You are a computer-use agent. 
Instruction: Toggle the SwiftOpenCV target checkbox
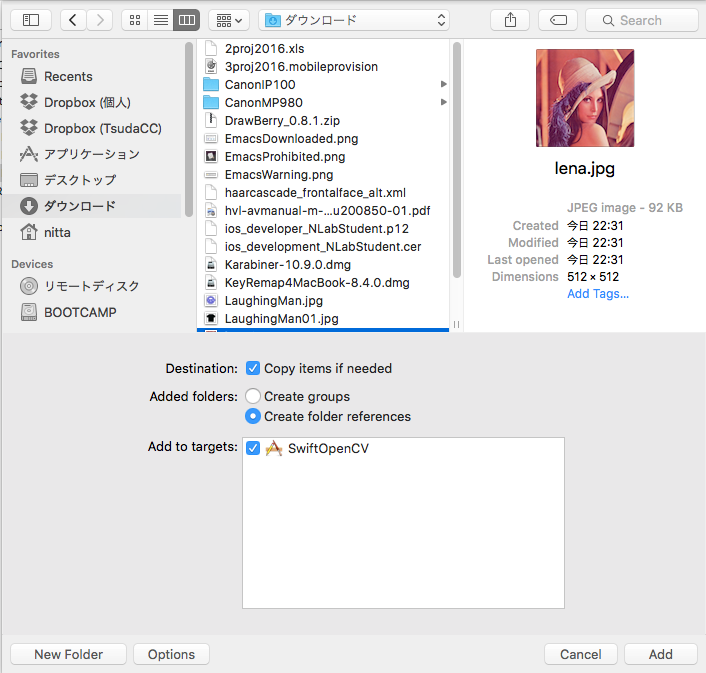tap(253, 449)
